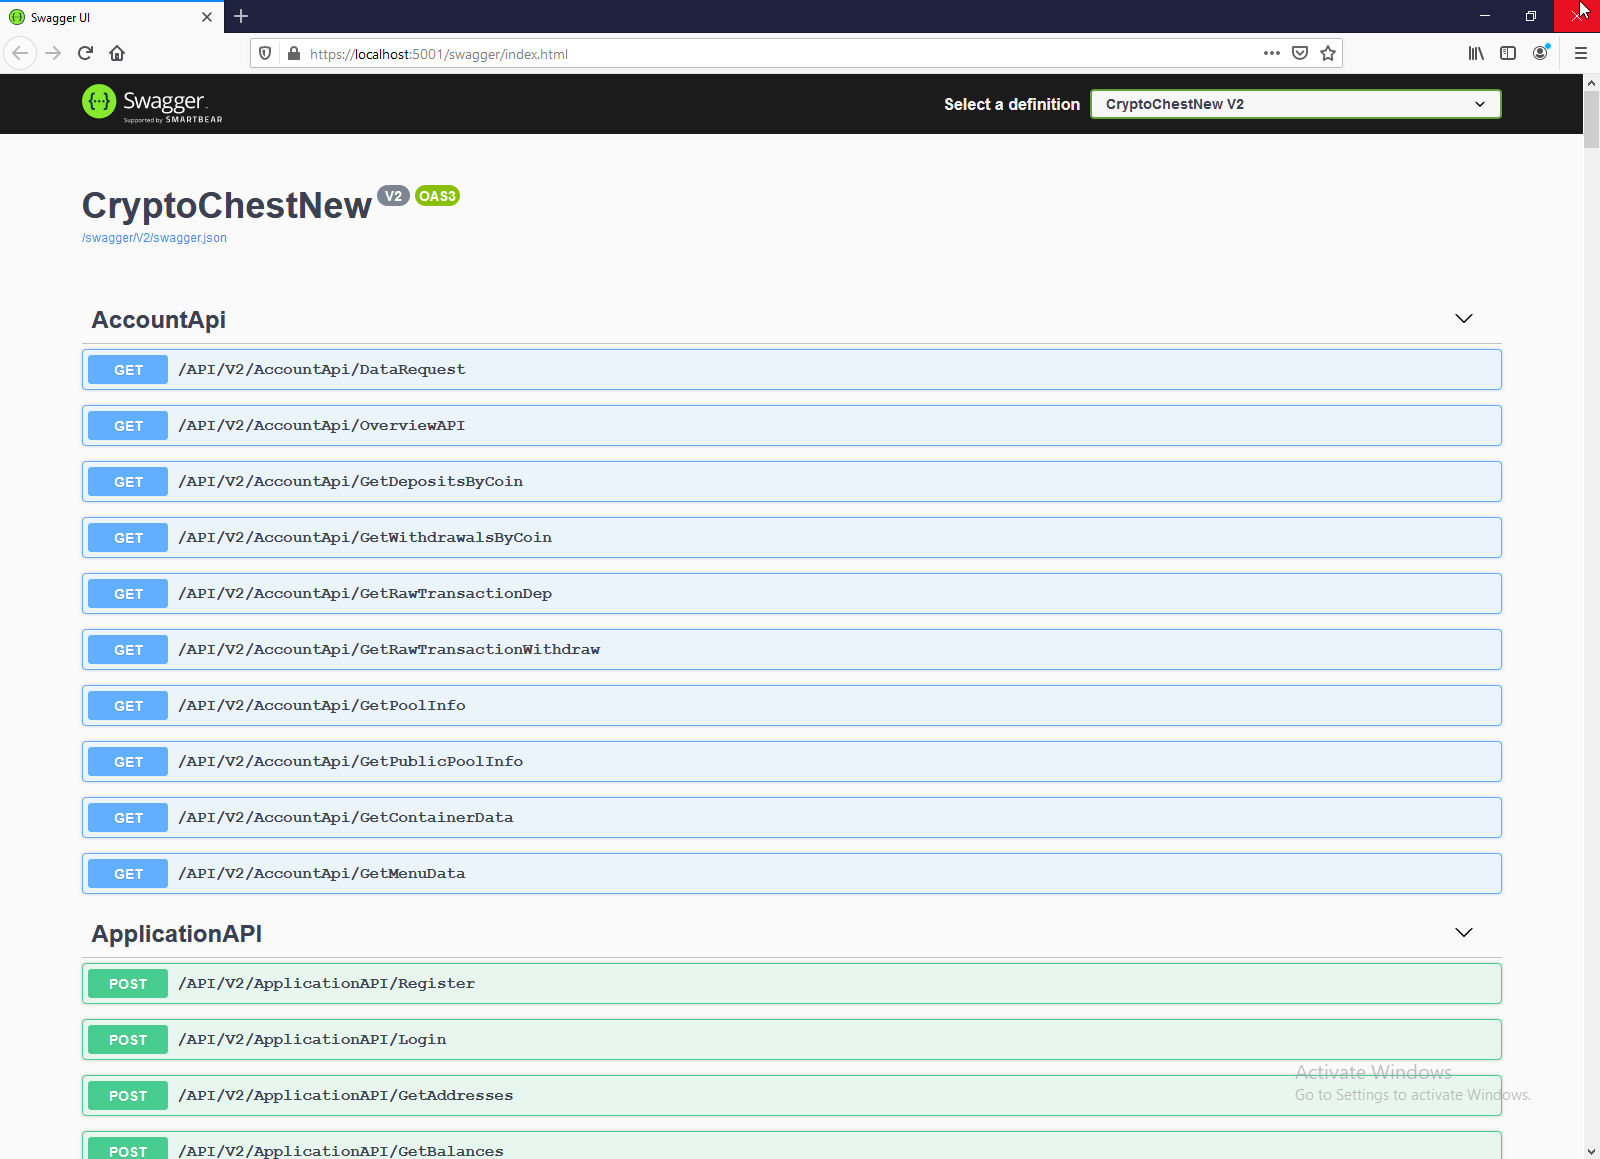Viewport: 1600px width, 1159px height.
Task: Click the page scrollbar up arrow
Action: coord(1591,83)
